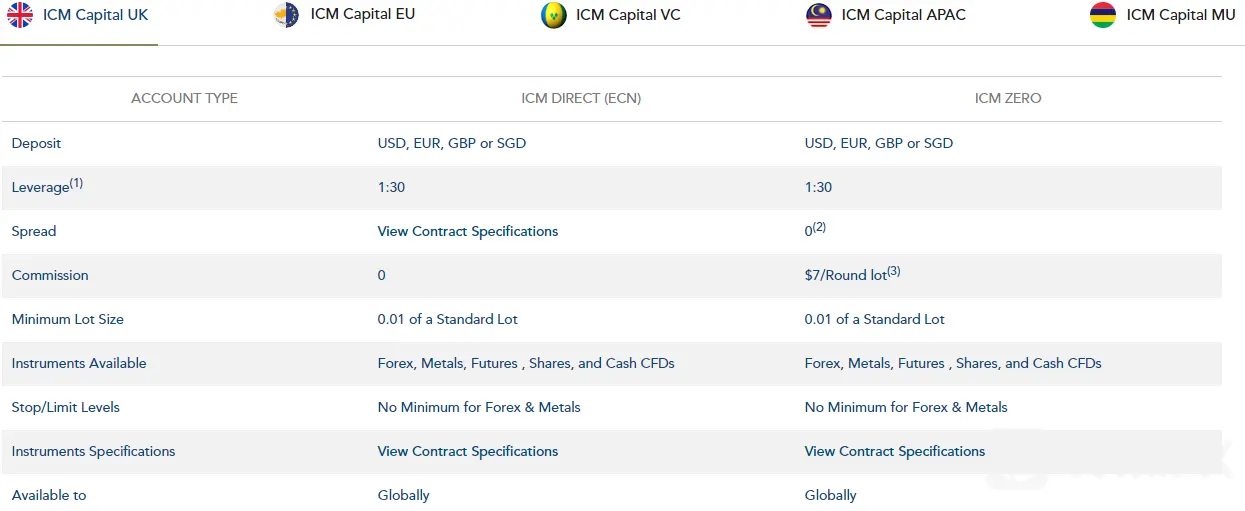Viewport: 1245px width, 511px height.
Task: Click the Saint Vincent flag icon
Action: [554, 15]
